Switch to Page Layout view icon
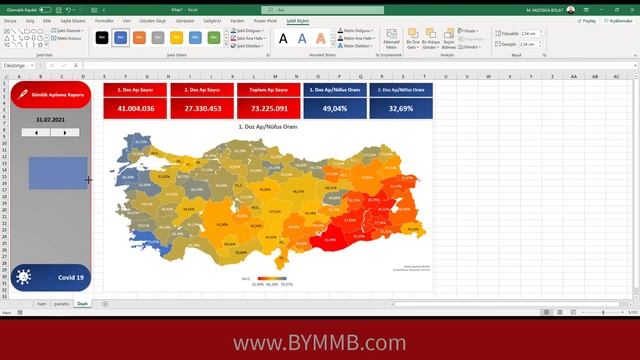The height and width of the screenshot is (360, 640). click(x=560, y=312)
